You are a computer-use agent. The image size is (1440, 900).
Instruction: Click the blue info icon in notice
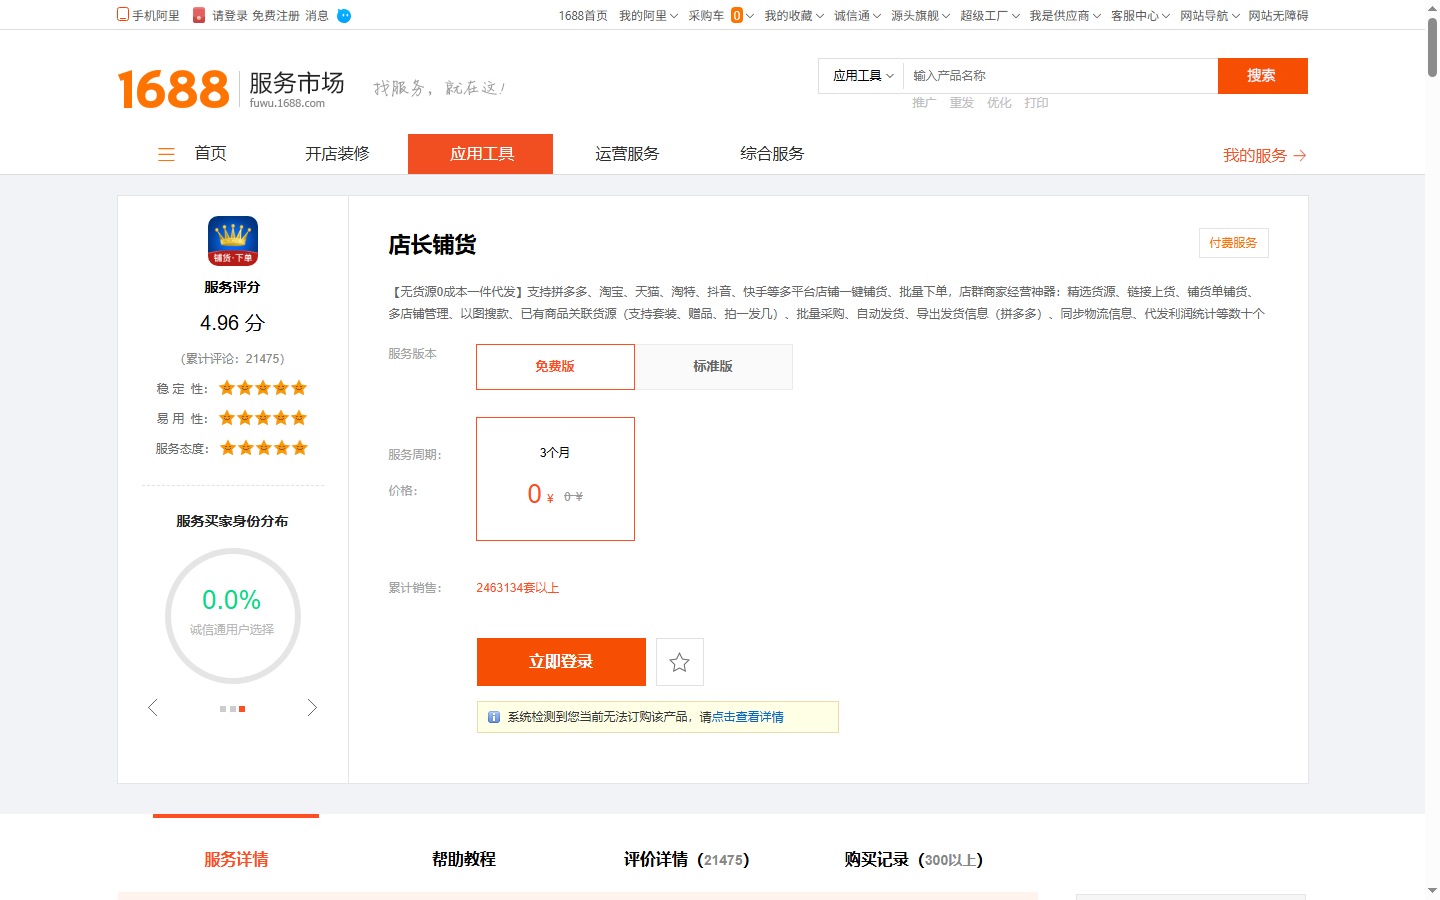[493, 717]
